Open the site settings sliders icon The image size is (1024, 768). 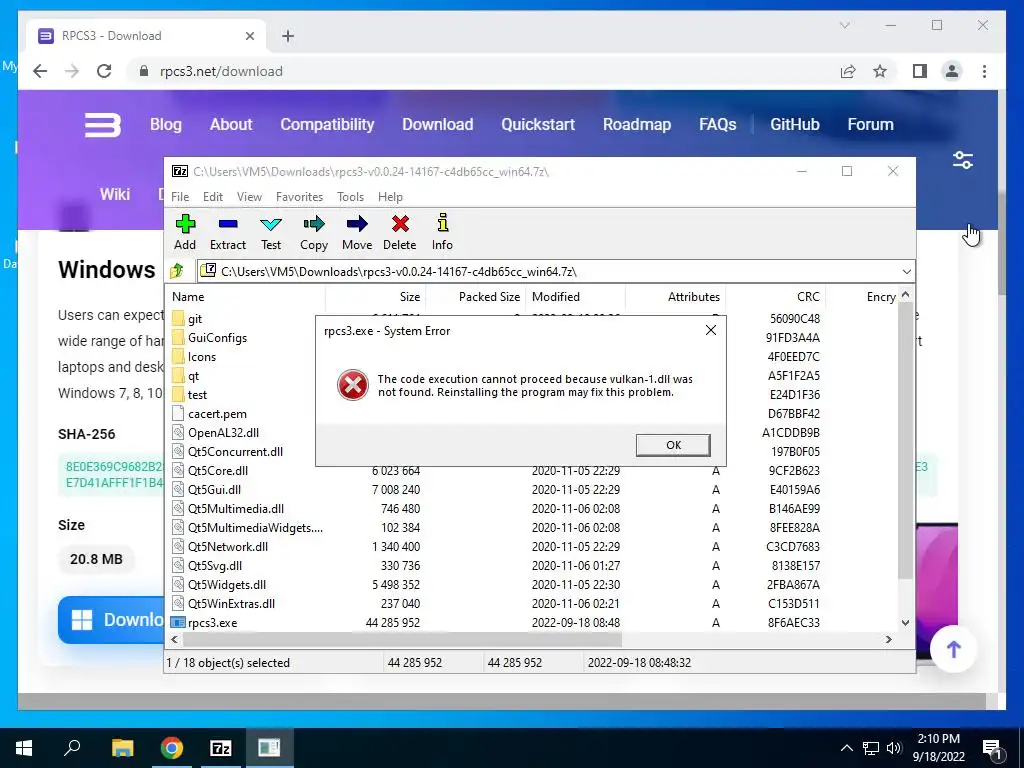(x=963, y=160)
